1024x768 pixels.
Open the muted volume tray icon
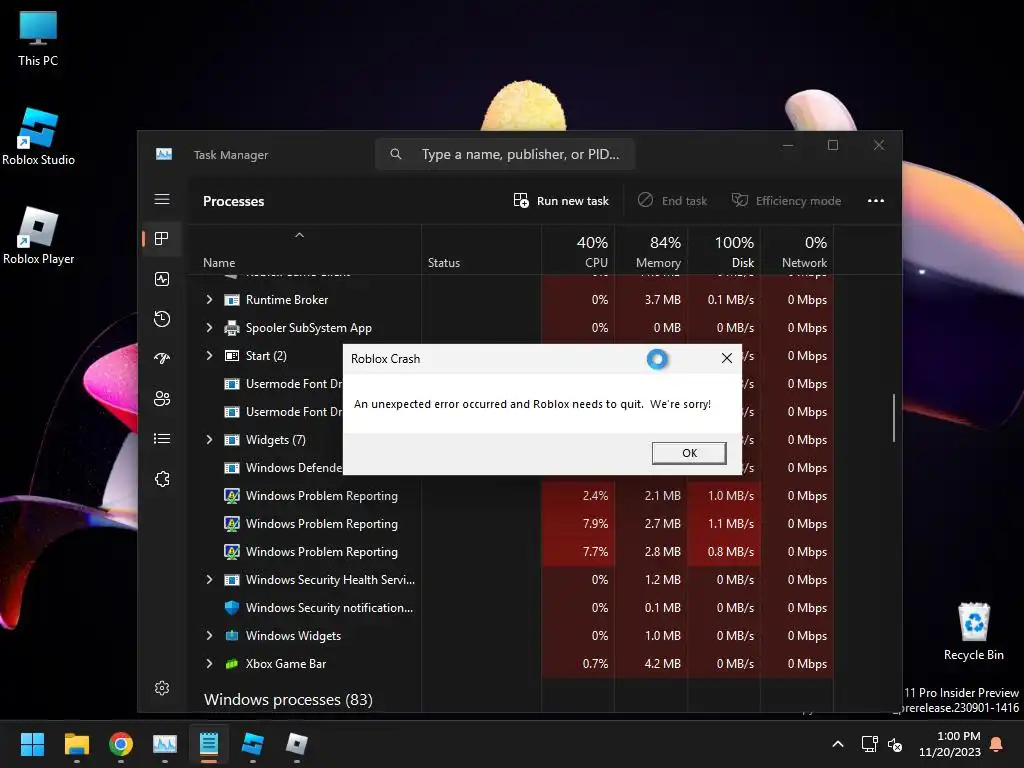point(895,744)
